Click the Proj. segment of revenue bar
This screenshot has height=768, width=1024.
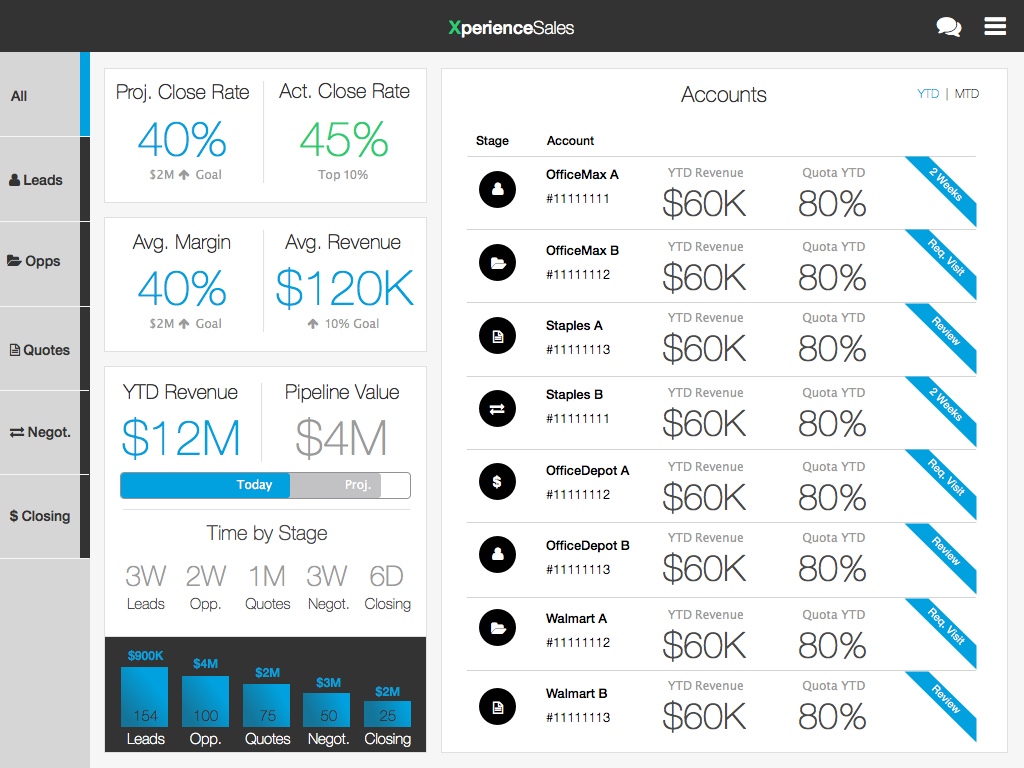coord(336,485)
